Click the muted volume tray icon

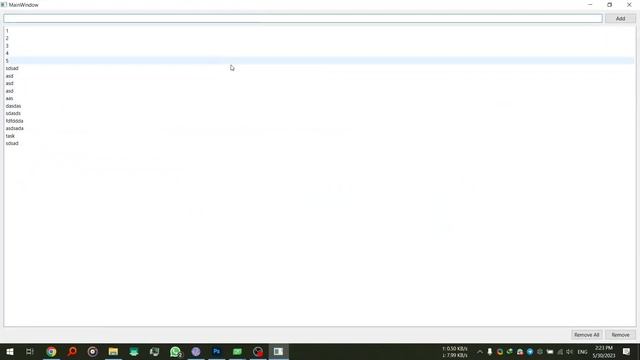pyautogui.click(x=569, y=352)
